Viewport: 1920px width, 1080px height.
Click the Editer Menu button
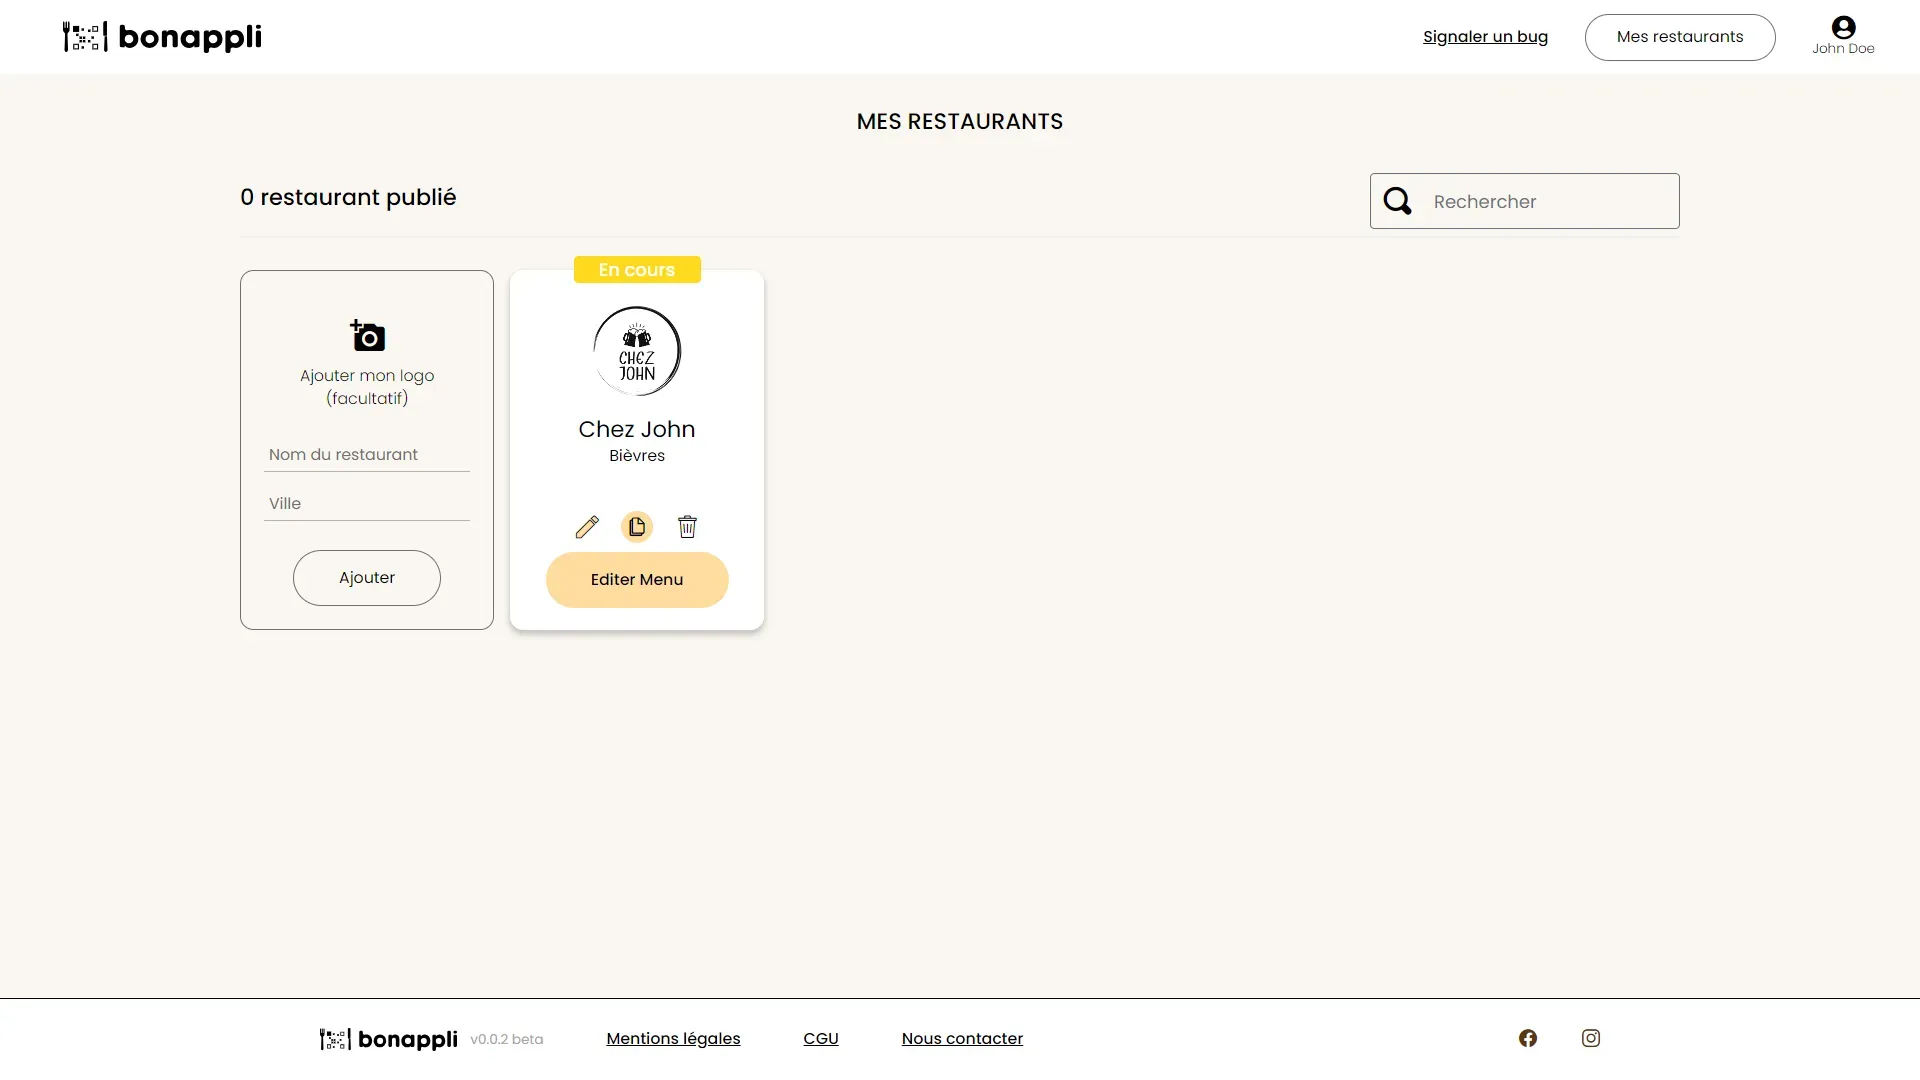(637, 580)
